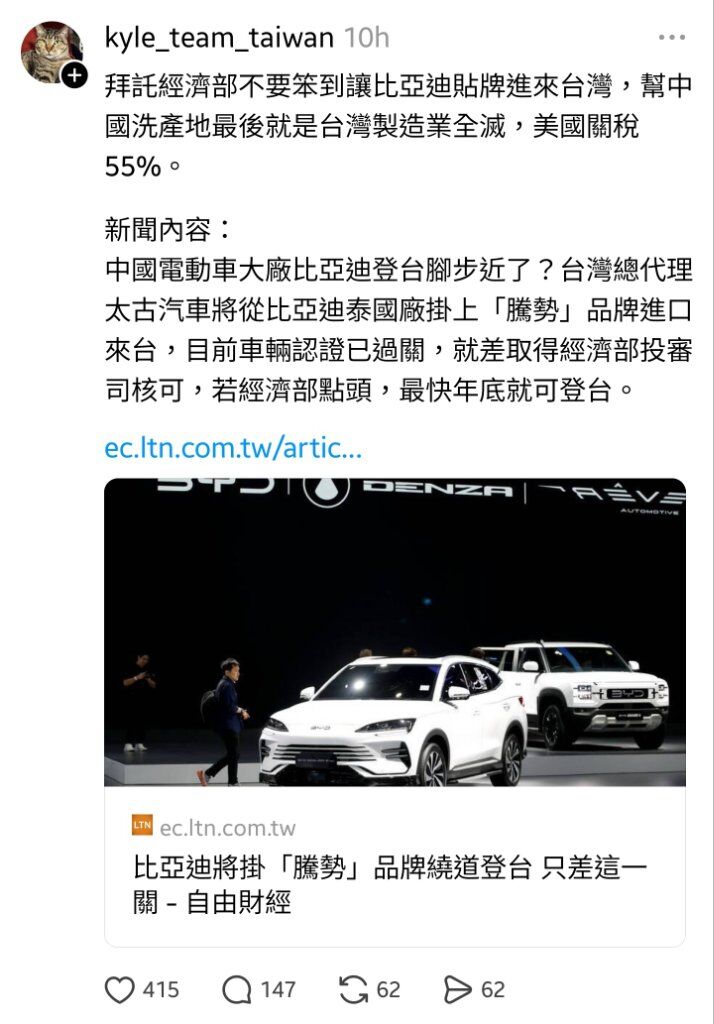View the 147 replies count
This screenshot has height=1024, width=714.
point(278,990)
